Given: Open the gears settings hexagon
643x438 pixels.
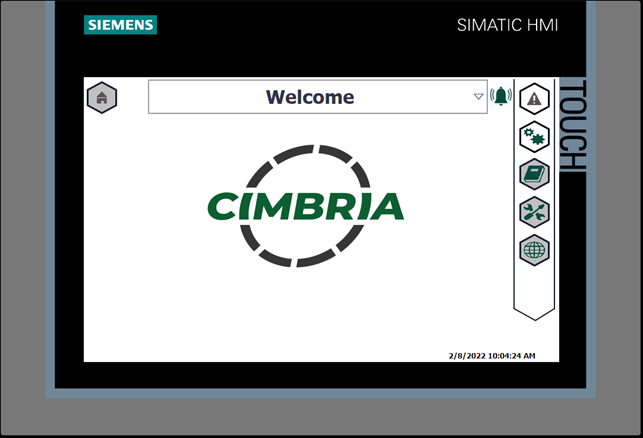Looking at the screenshot, I should coord(534,137).
